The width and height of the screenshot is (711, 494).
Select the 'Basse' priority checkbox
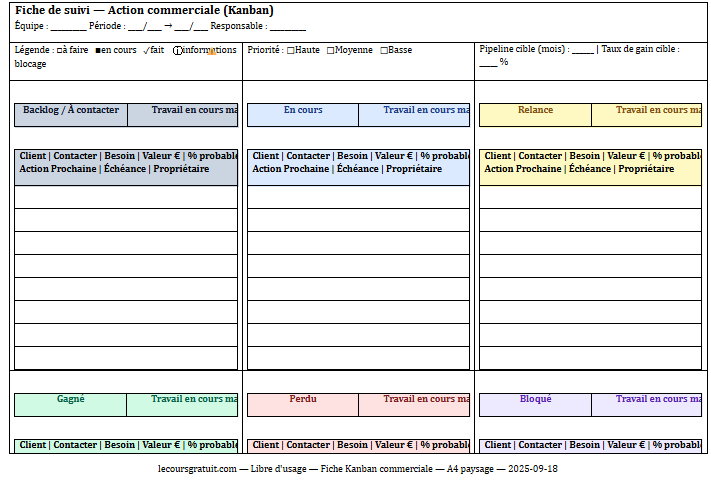click(x=384, y=50)
